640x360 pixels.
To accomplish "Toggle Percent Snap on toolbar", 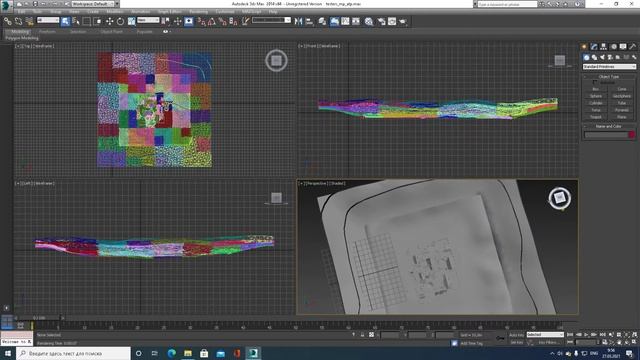I will pyautogui.click(x=222, y=21).
